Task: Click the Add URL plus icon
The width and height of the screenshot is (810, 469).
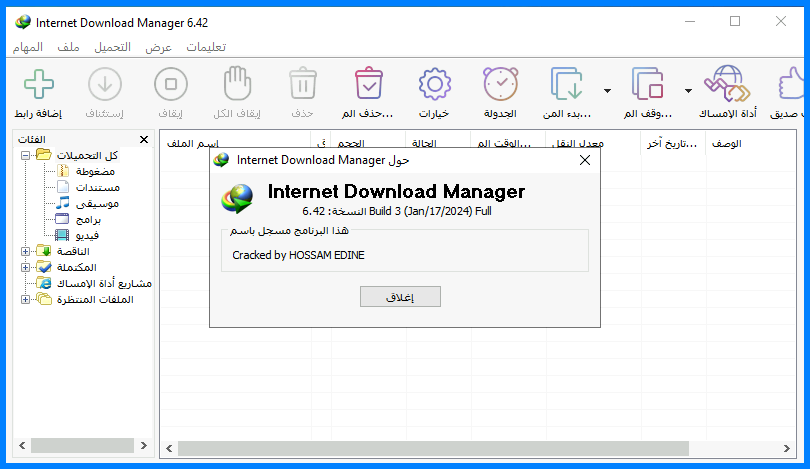Action: click(x=39, y=84)
